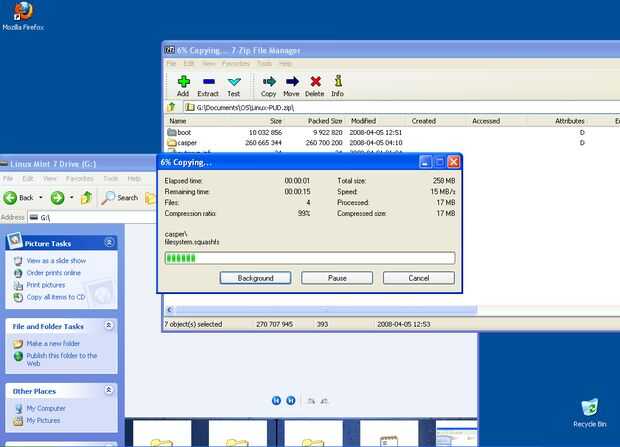Sort by Created column in 7-Zip

423,121
